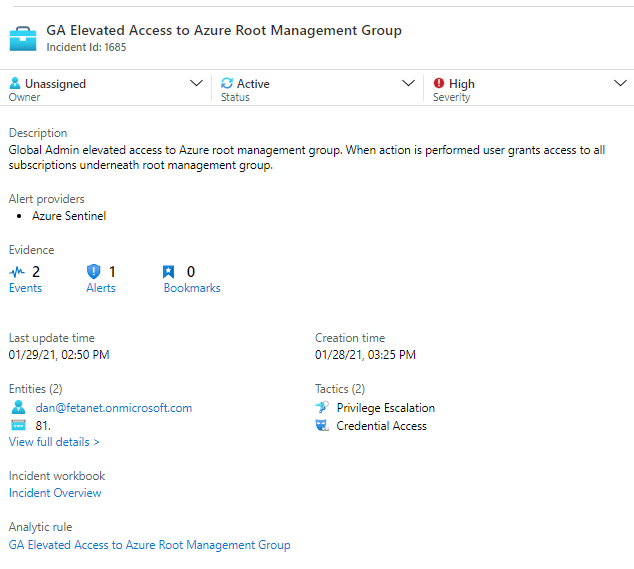Click the IP address entity icon
634x569 pixels.
[x=17, y=425]
